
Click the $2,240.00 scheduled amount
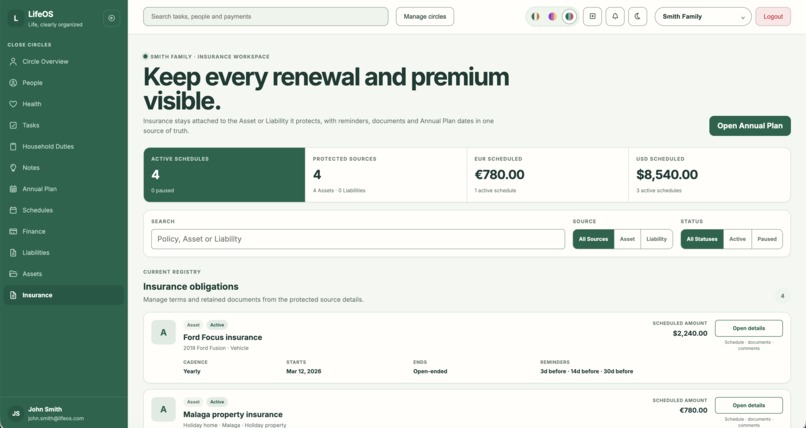tap(690, 333)
